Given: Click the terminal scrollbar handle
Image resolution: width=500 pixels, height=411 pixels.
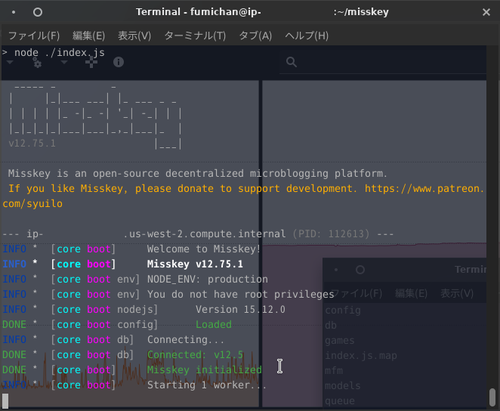Looking at the screenshot, I should pos(492,397).
